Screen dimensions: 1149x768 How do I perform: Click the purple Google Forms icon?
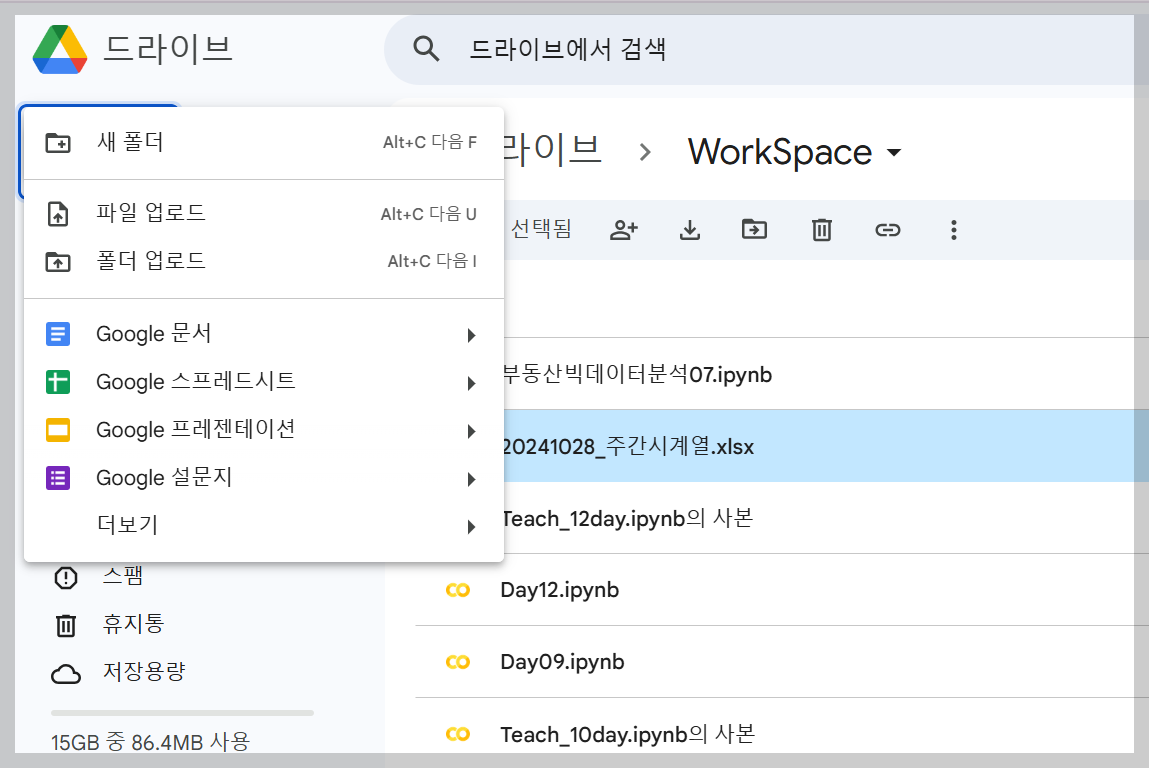coord(58,478)
